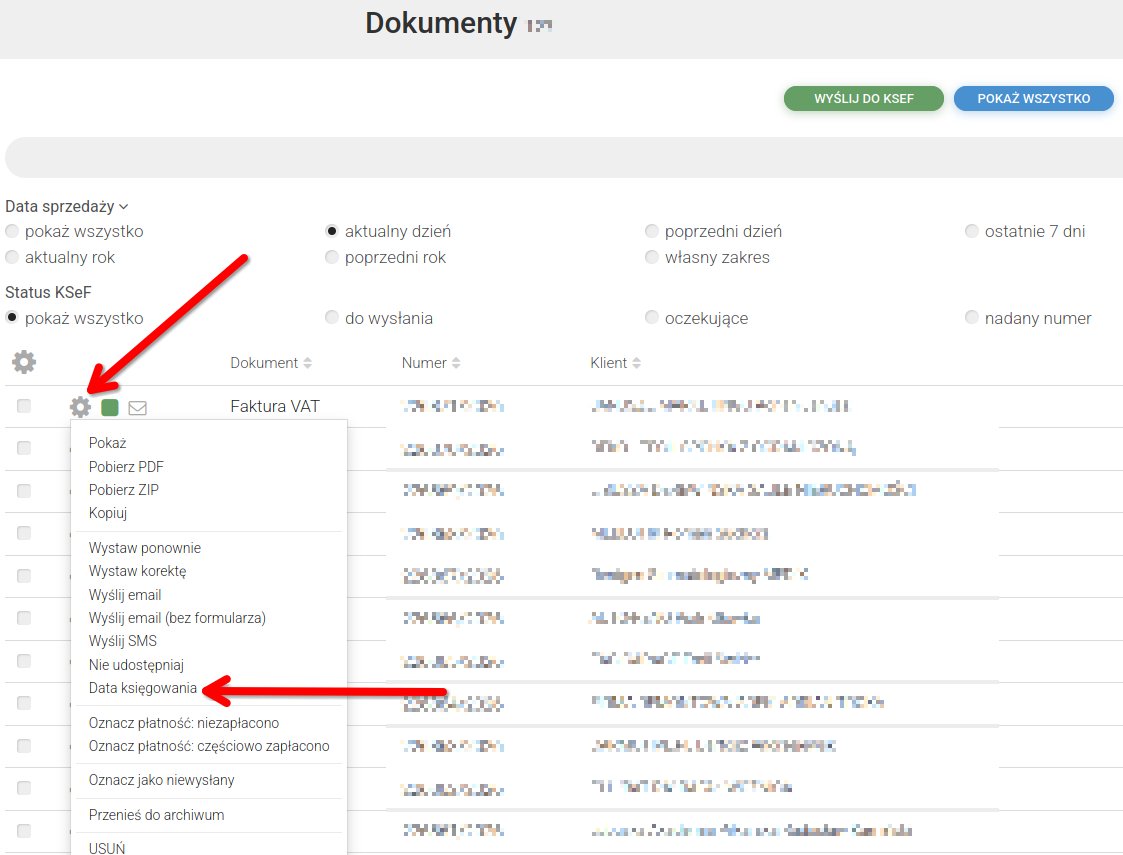
Task: Choose 'Nie udostępniaj' in the menu
Action: click(x=136, y=665)
